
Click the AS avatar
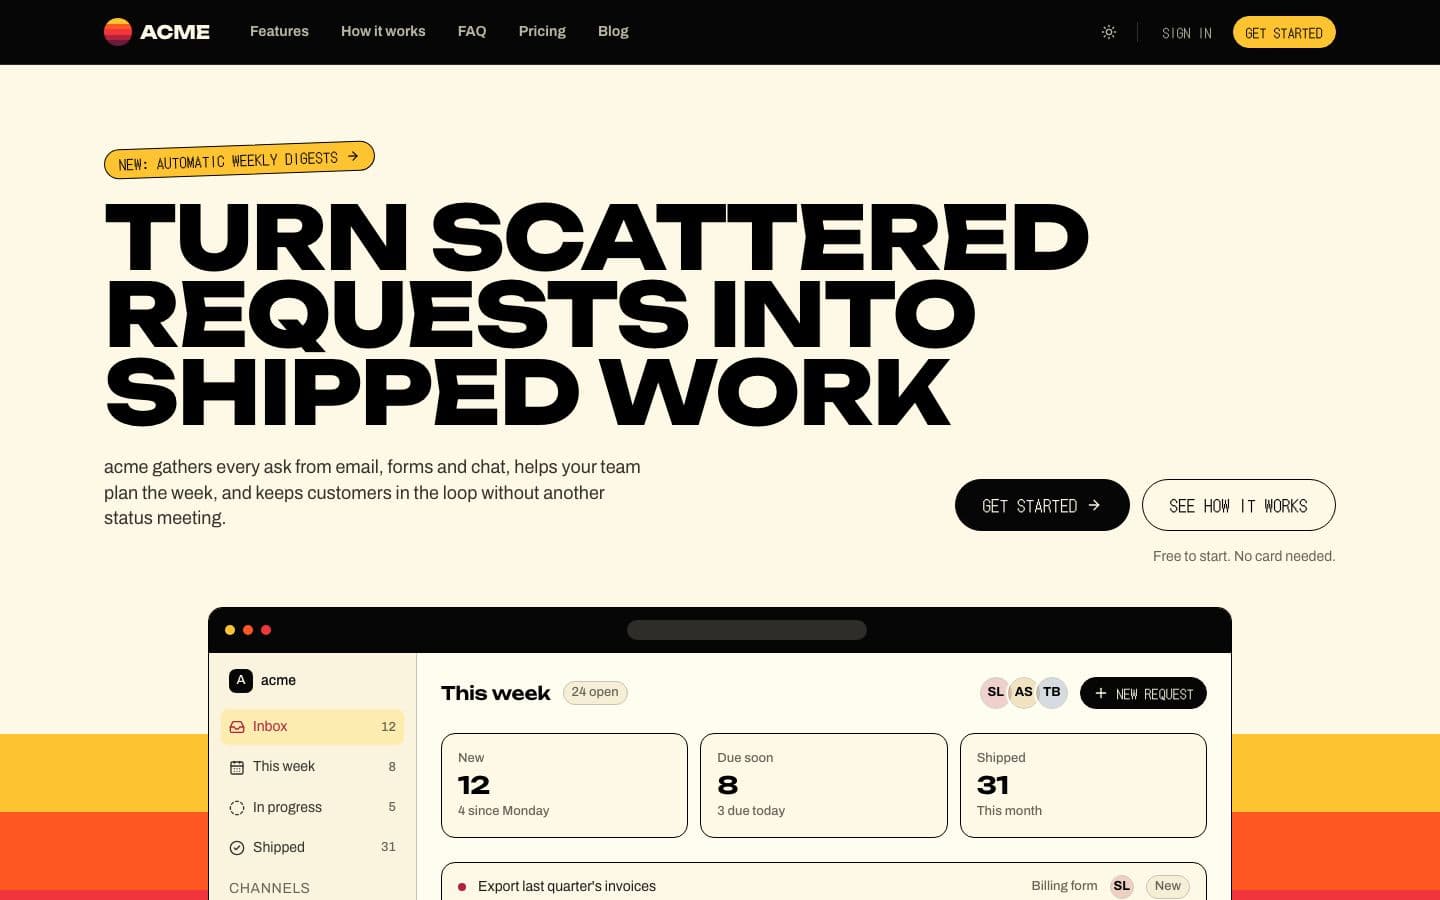[x=1023, y=692]
